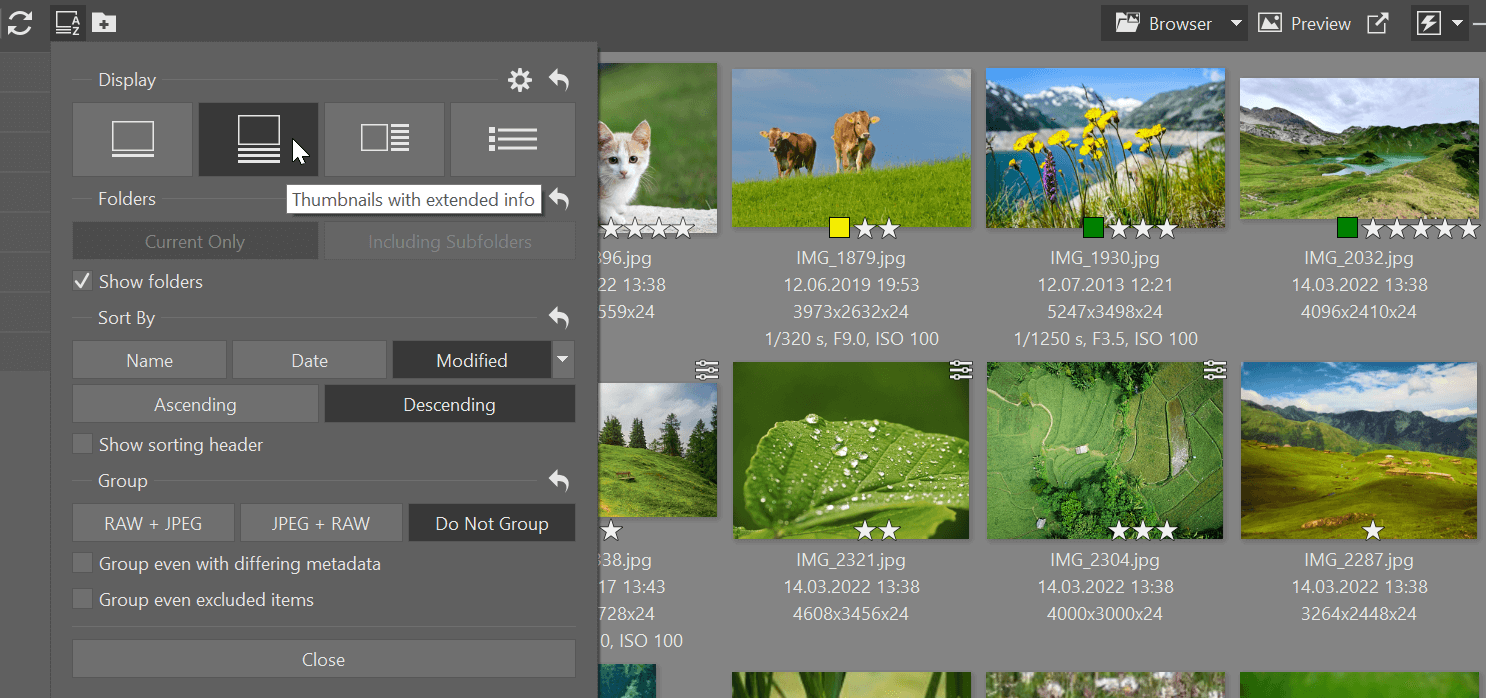The height and width of the screenshot is (698, 1486).
Task: Enable Group even with differing metadata
Action: (83, 564)
